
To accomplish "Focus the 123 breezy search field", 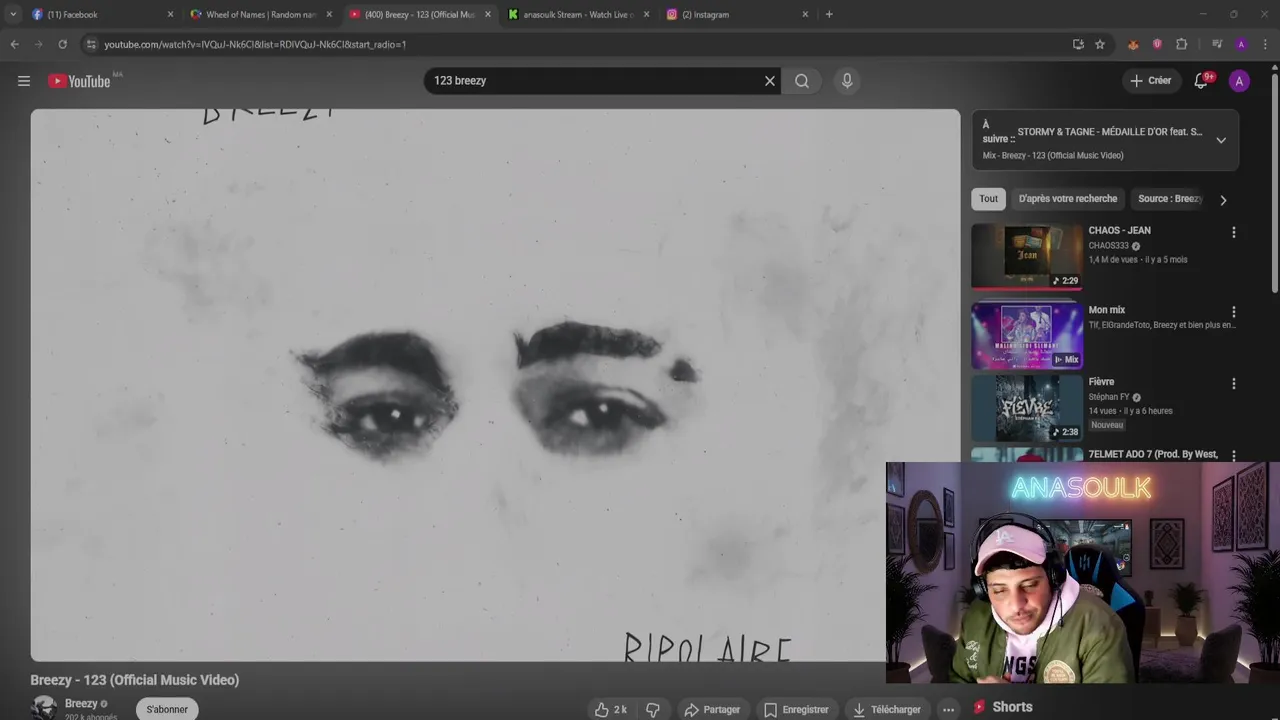I will pos(595,81).
